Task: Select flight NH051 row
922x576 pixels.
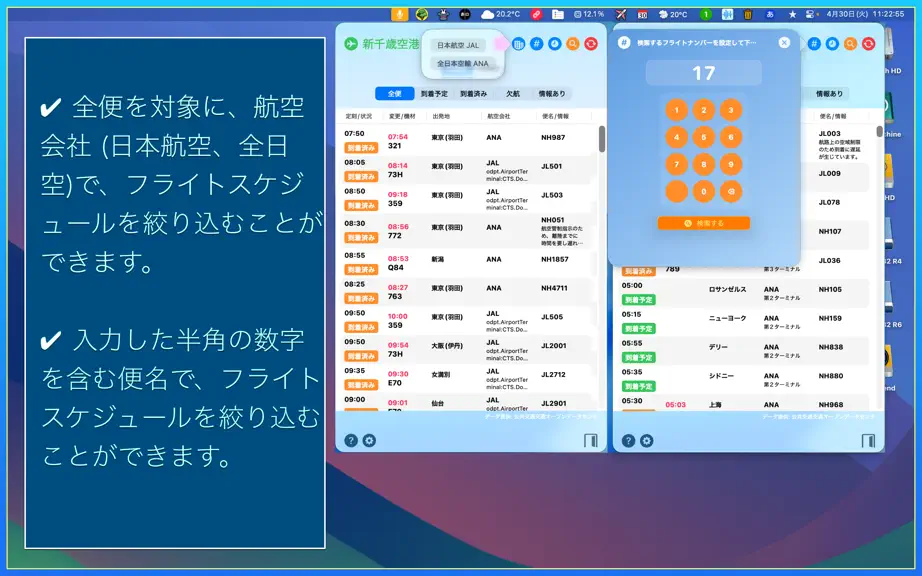Action: tap(469, 231)
